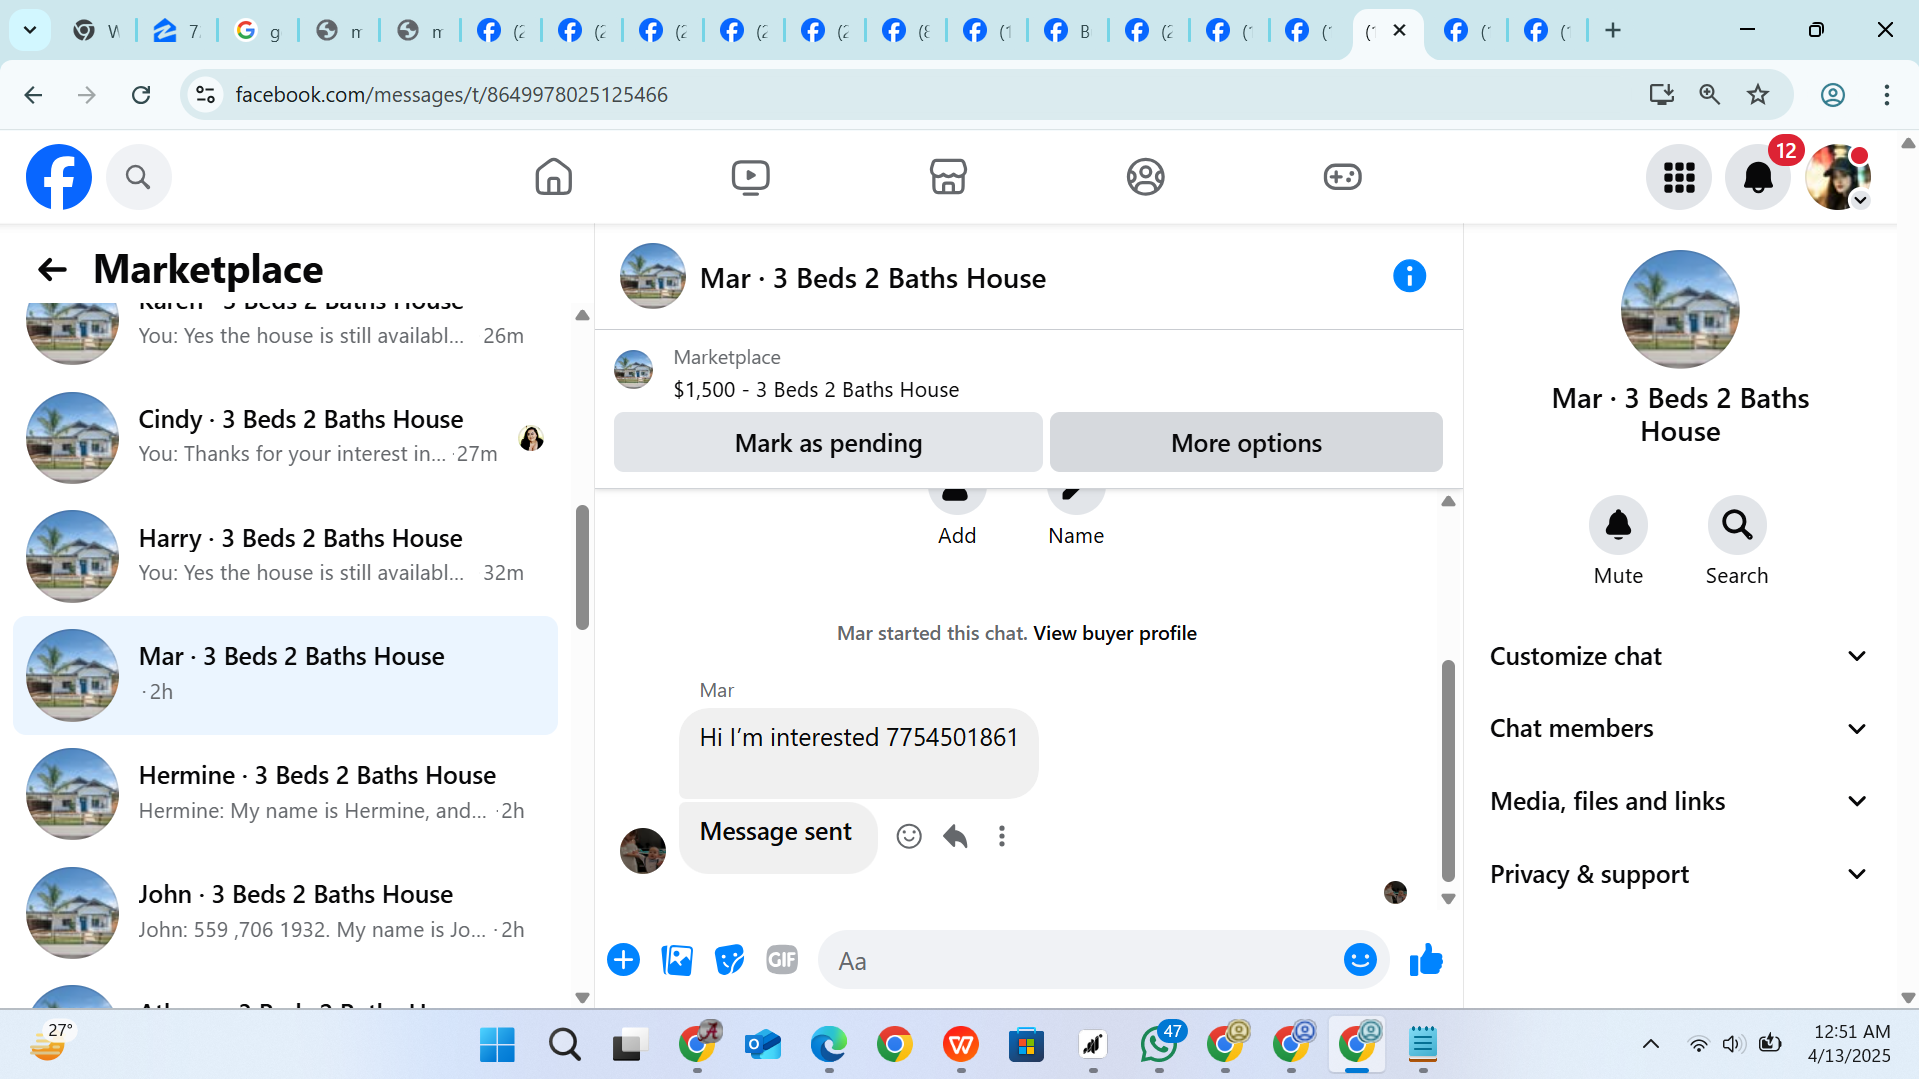Attach a photo with the image icon

(x=677, y=960)
